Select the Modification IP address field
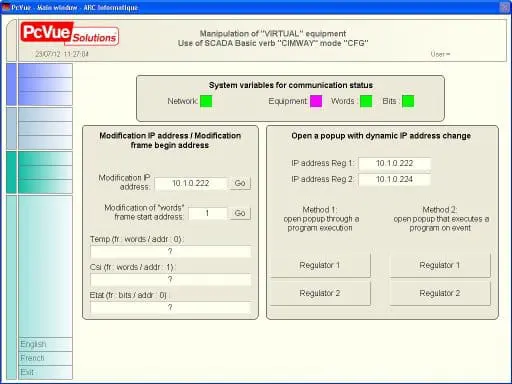Viewport: 512px width, 384px height. (191, 183)
